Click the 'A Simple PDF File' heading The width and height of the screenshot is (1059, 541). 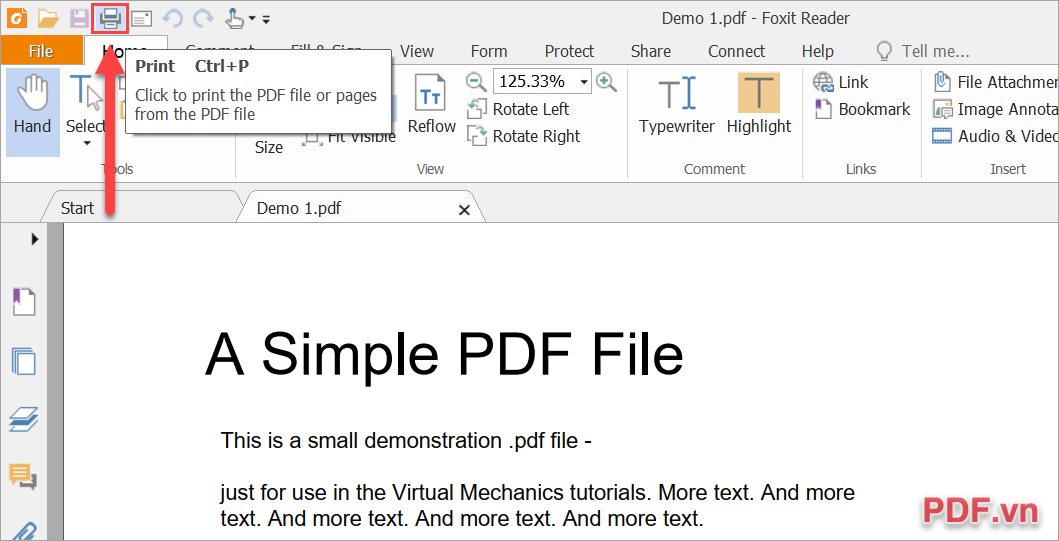(x=444, y=355)
